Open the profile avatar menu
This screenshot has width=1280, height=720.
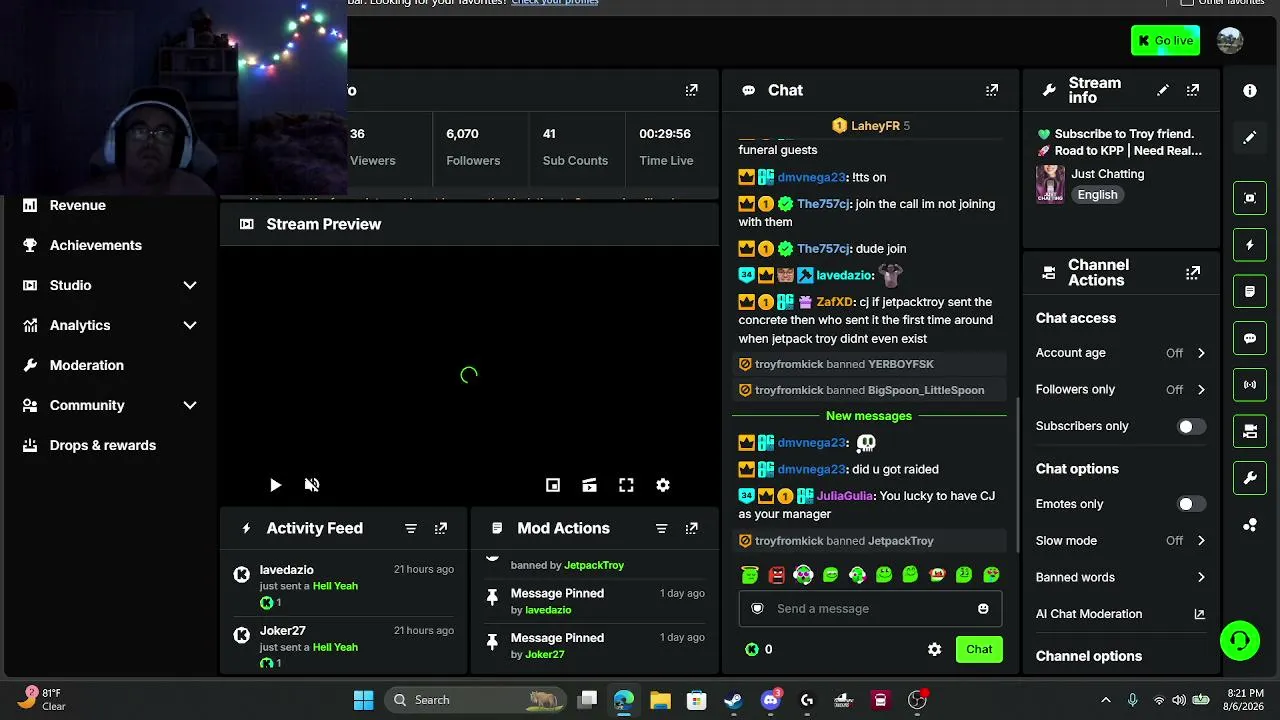click(x=1230, y=41)
